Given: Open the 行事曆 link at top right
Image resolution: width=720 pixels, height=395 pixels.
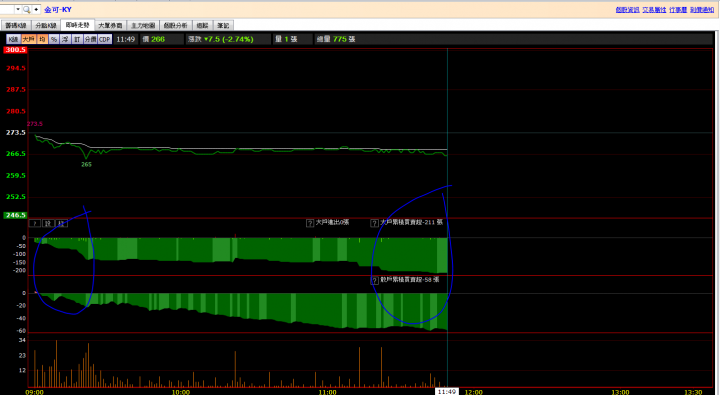Looking at the screenshot, I should coord(678,10).
